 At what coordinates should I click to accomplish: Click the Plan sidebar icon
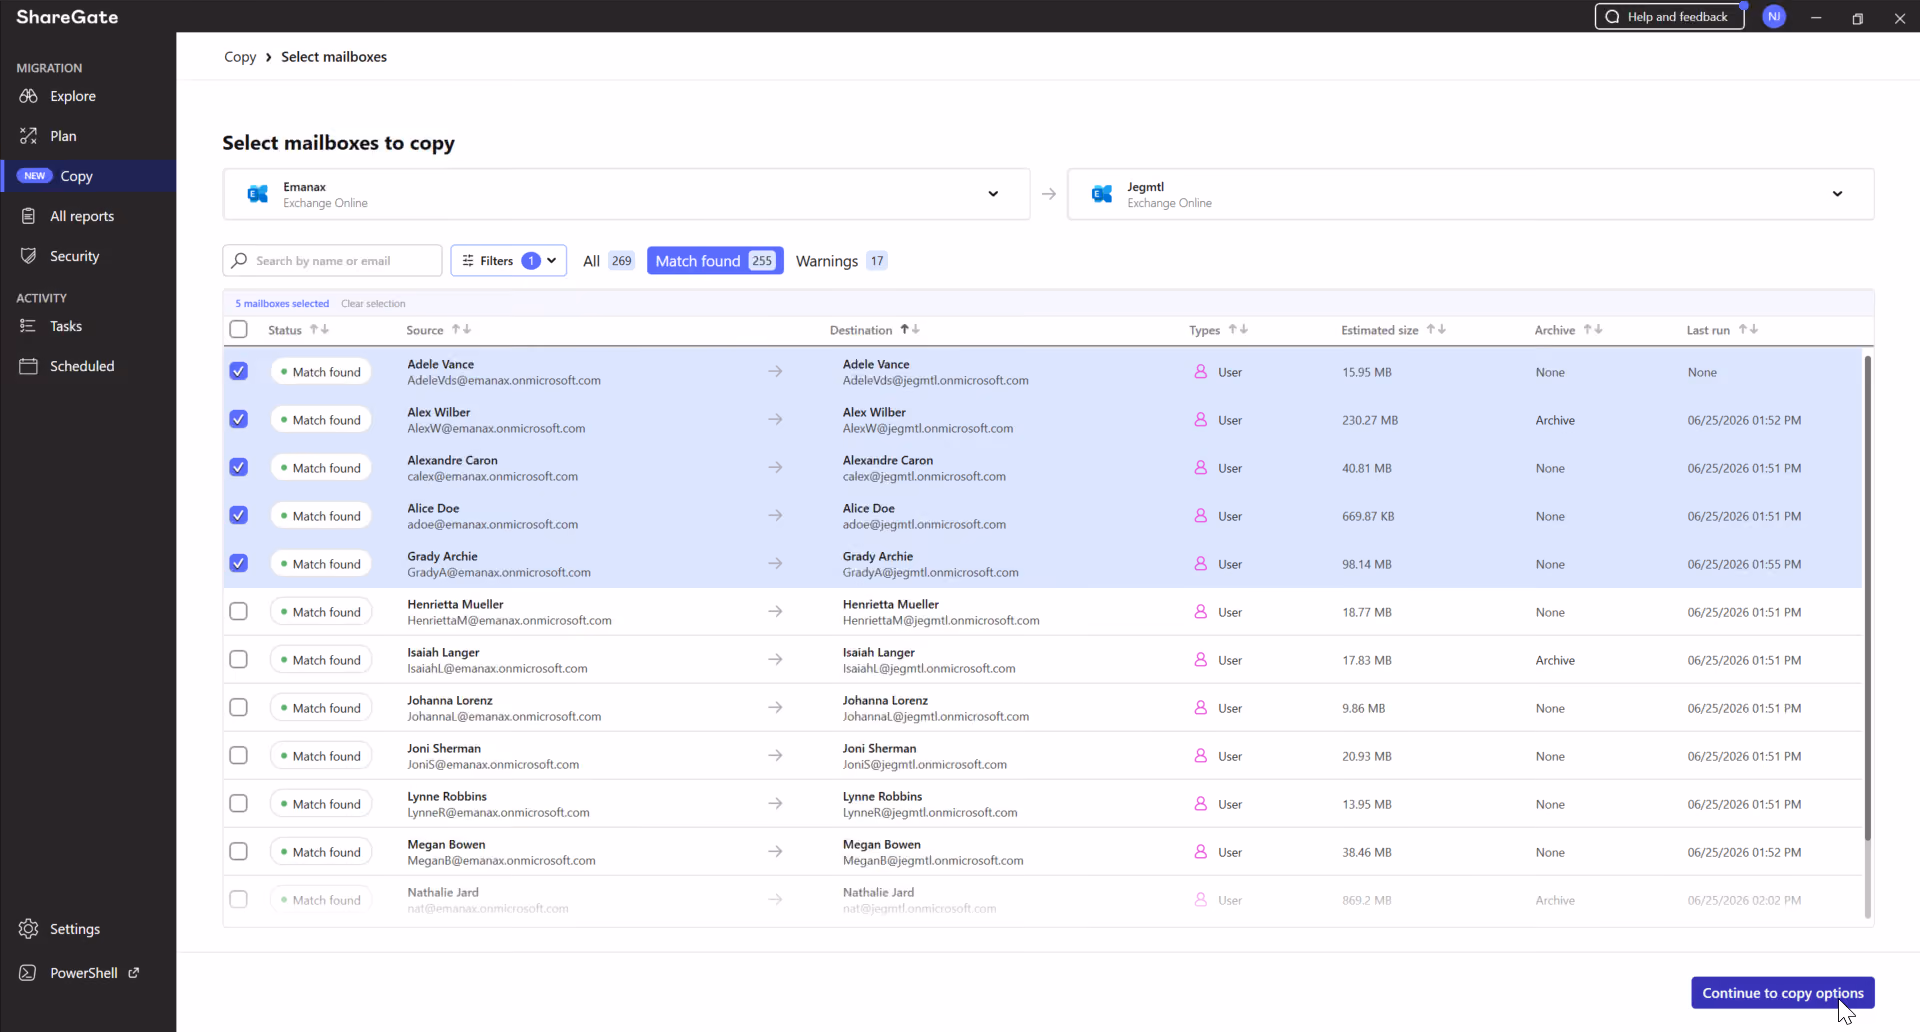coord(28,136)
